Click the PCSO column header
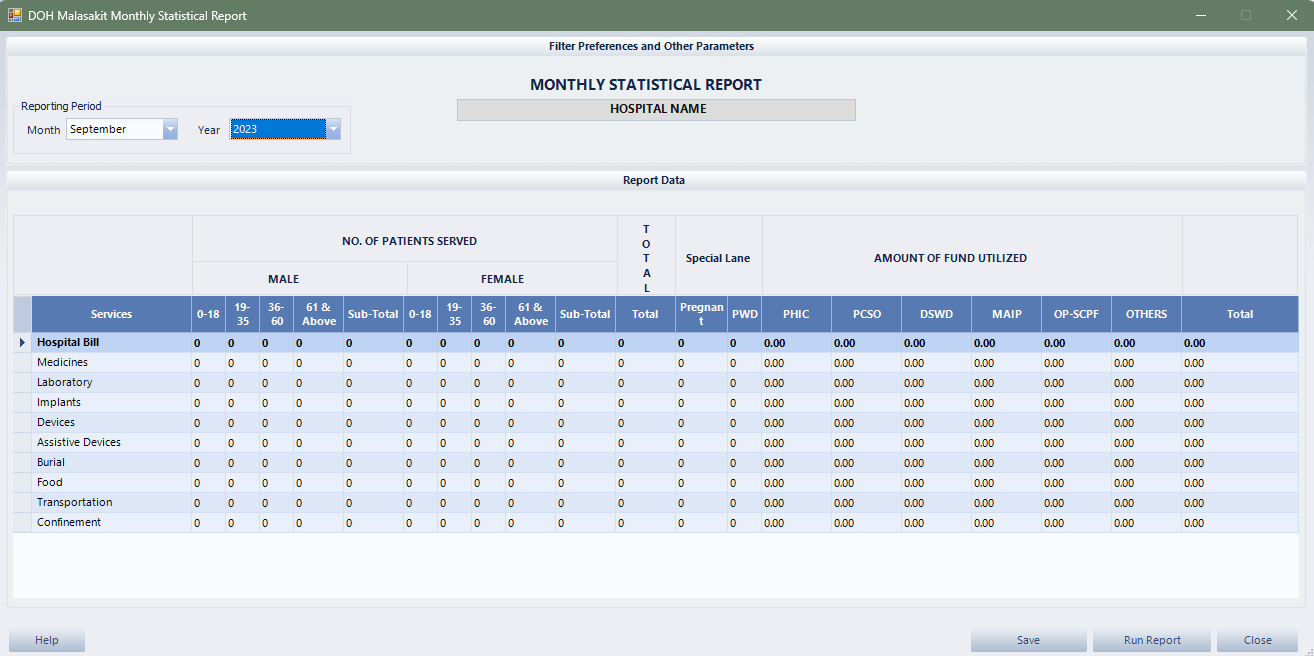 [x=866, y=314]
